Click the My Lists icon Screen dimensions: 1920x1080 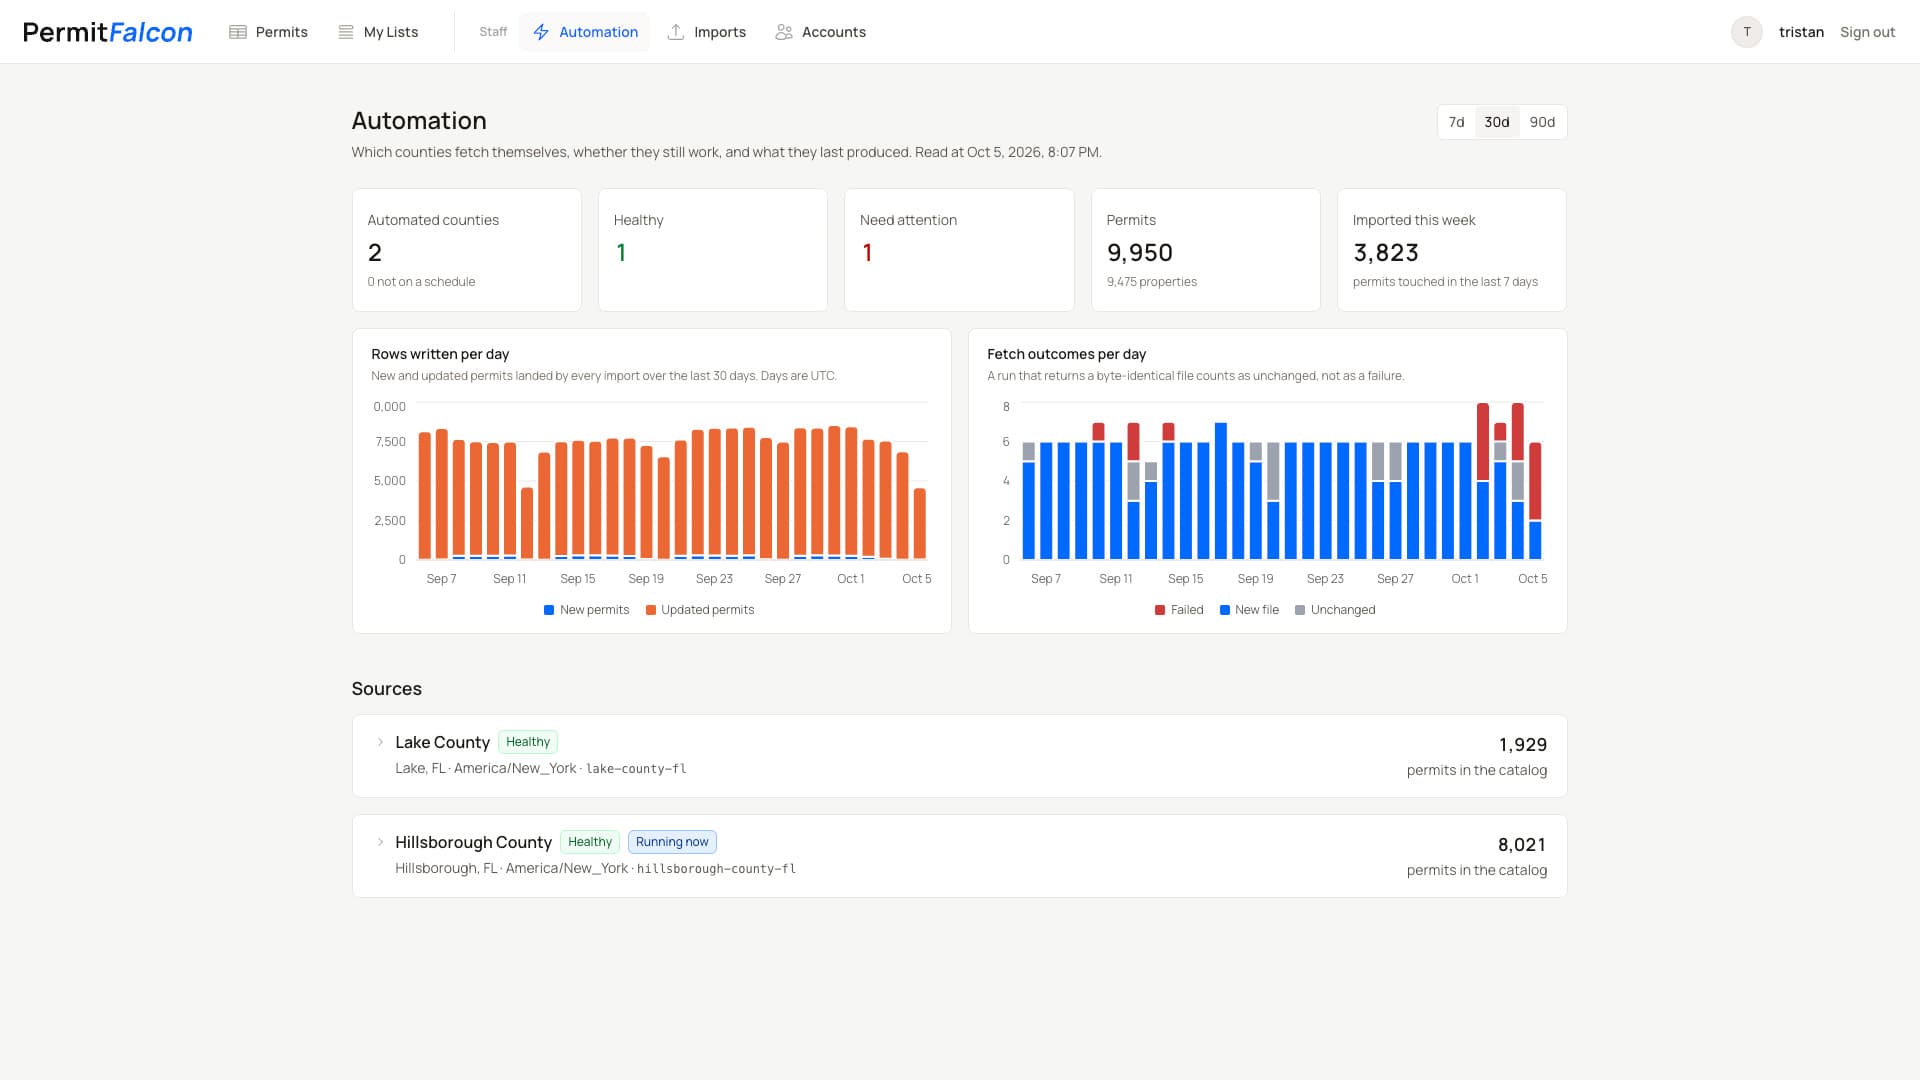346,32
